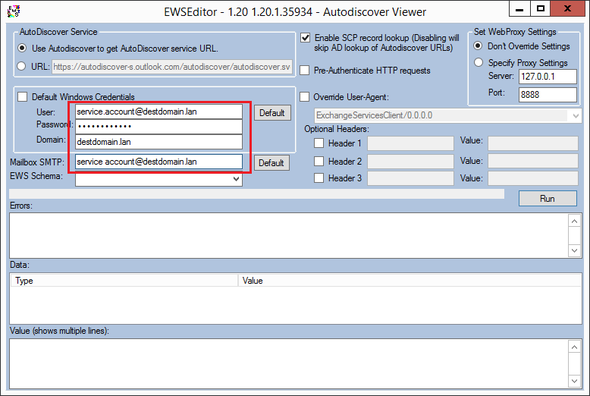Click inside the Errors text box

tap(289, 236)
